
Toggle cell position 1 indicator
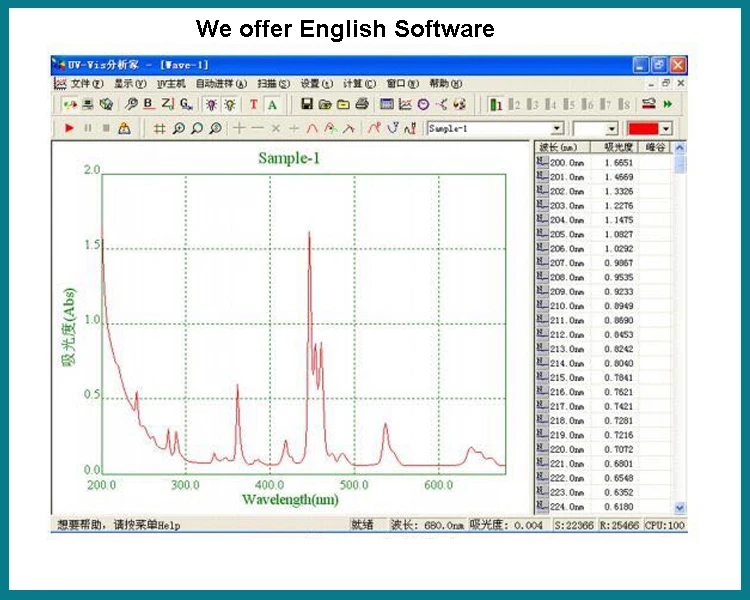pos(496,104)
